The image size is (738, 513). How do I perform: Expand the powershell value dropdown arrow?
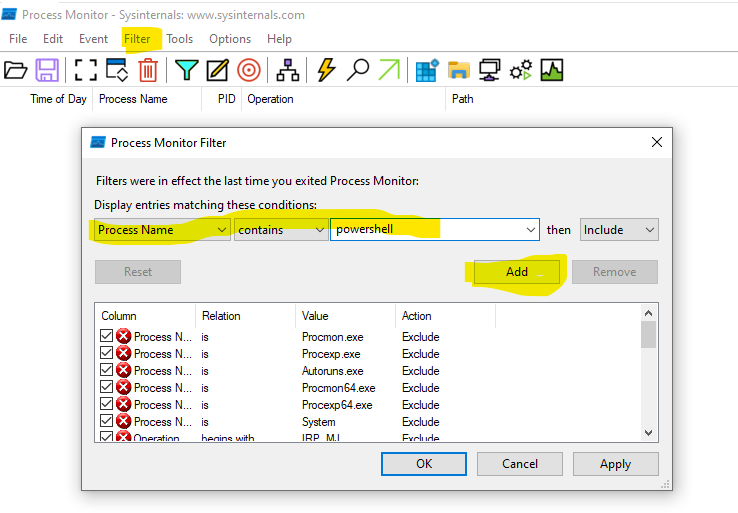click(530, 230)
